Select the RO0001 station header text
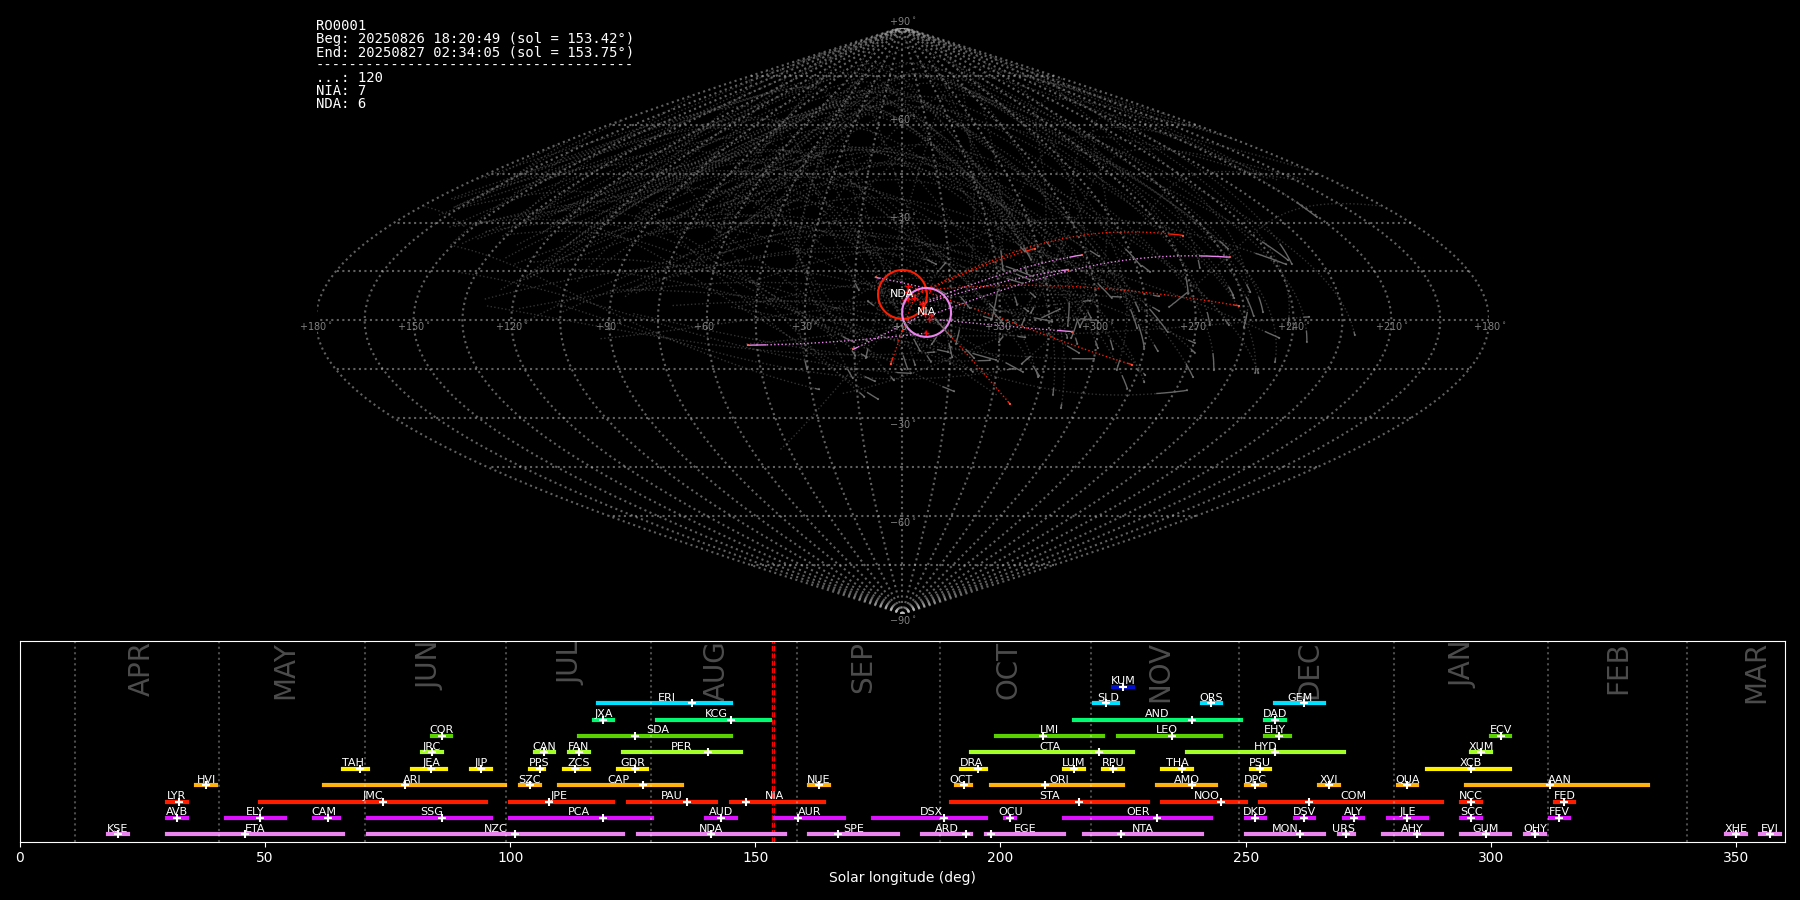 tap(341, 26)
